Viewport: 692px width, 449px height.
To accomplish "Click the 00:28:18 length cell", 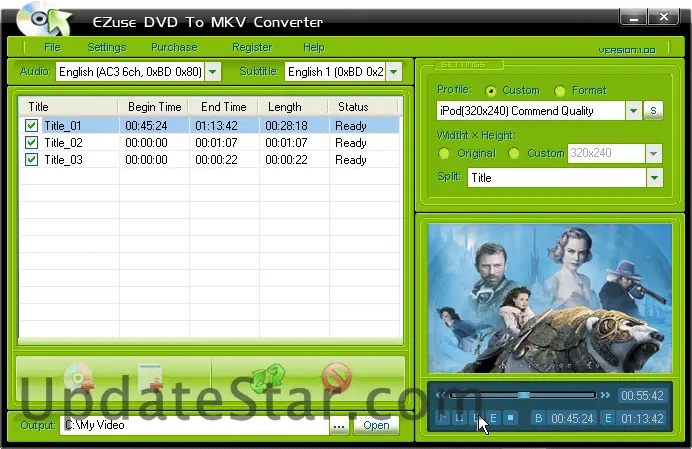I will pyautogui.click(x=294, y=125).
